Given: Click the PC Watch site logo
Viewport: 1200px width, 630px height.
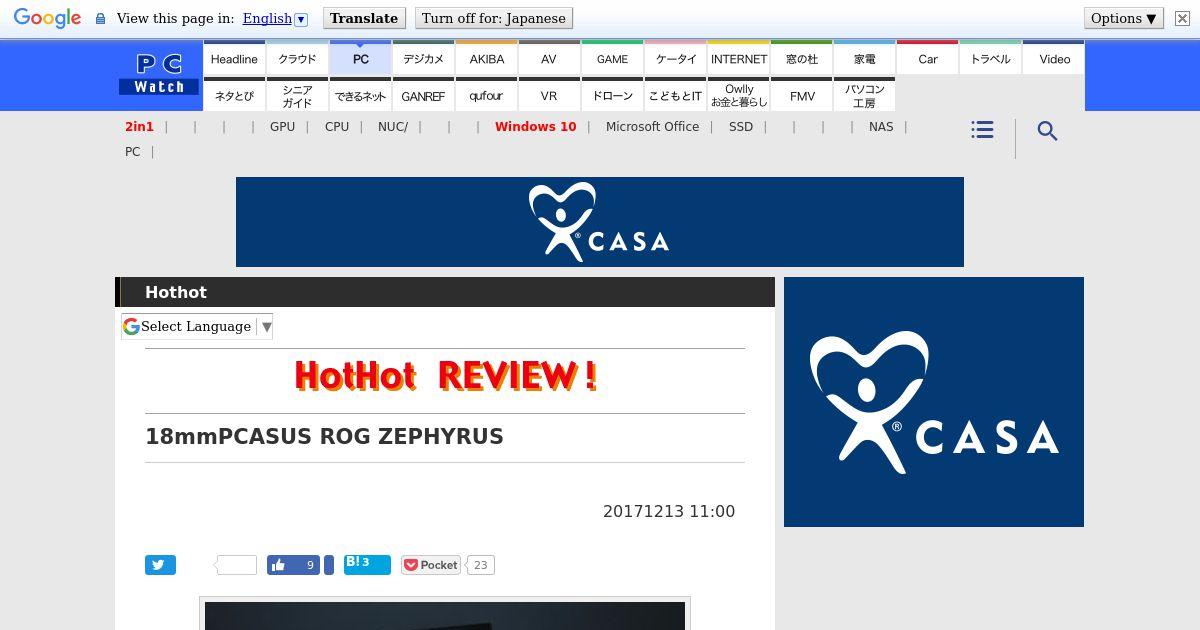Looking at the screenshot, I should pos(159,75).
